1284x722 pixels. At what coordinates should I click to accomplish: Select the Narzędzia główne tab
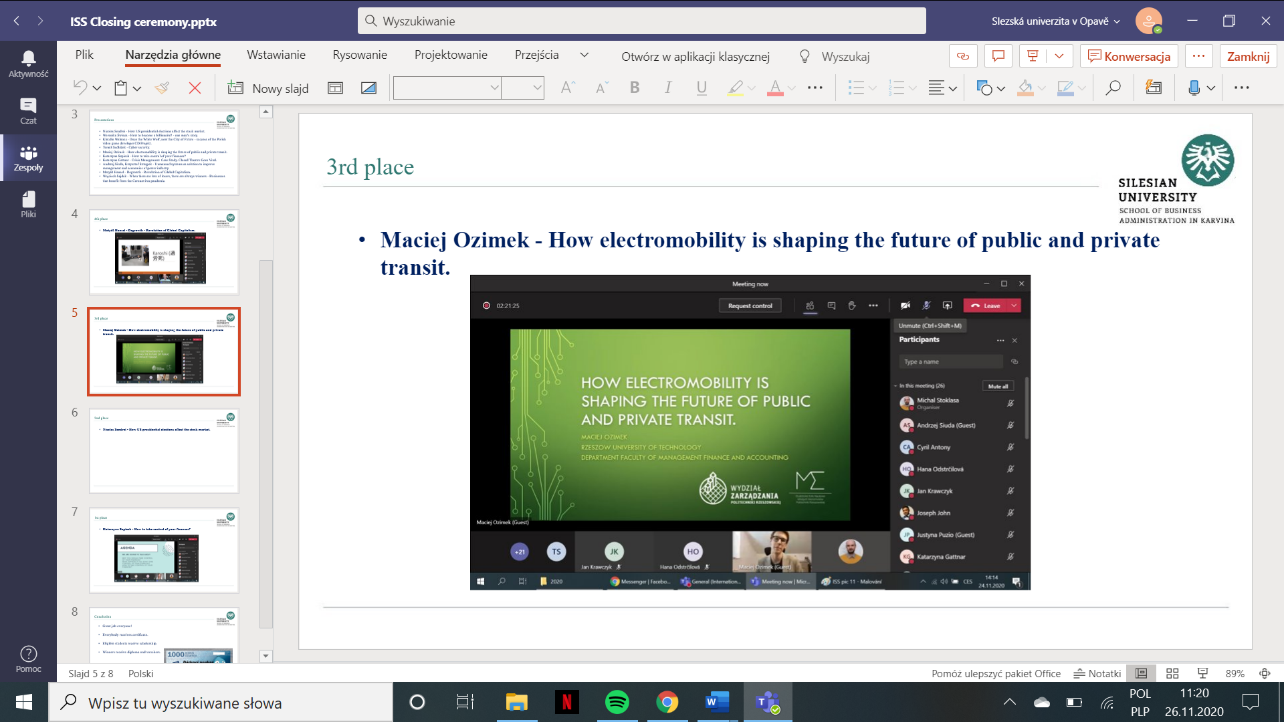173,56
